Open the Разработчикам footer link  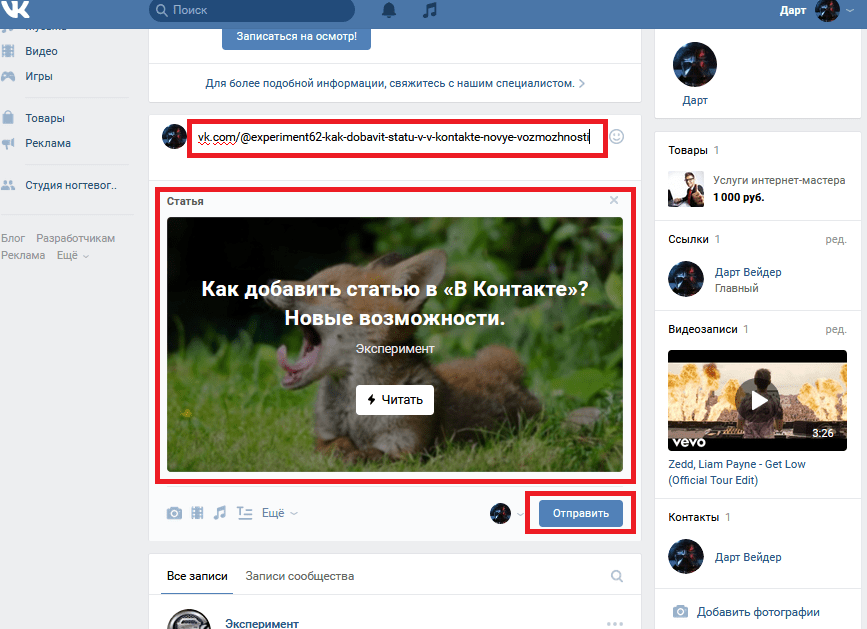pyautogui.click(x=76, y=238)
